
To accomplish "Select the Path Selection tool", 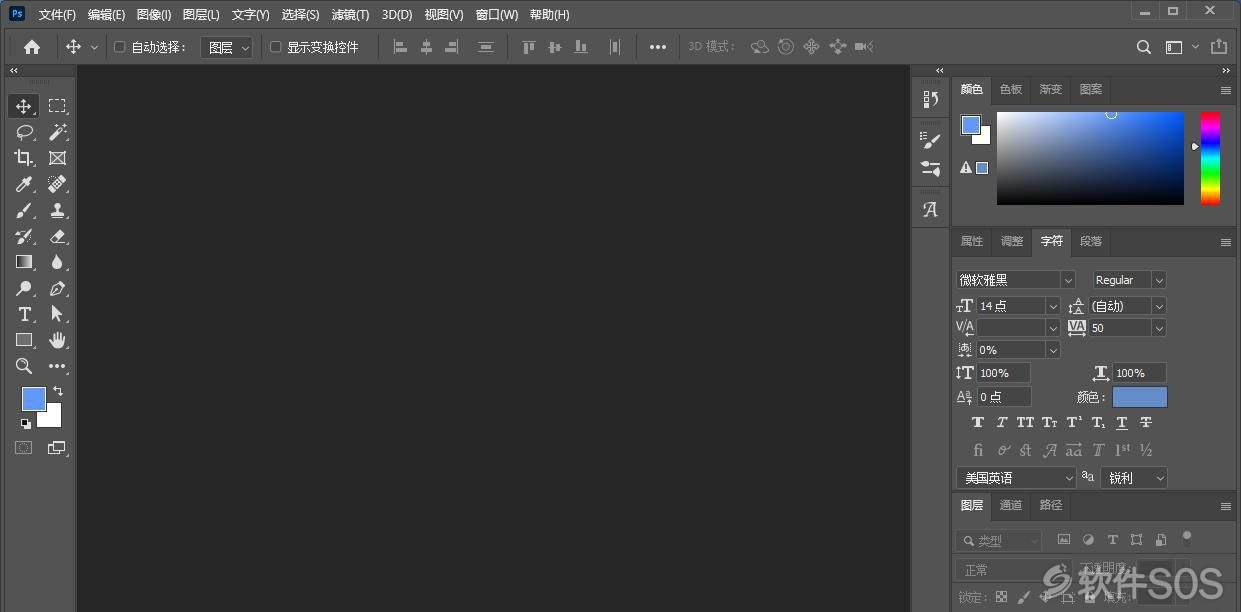I will click(58, 314).
